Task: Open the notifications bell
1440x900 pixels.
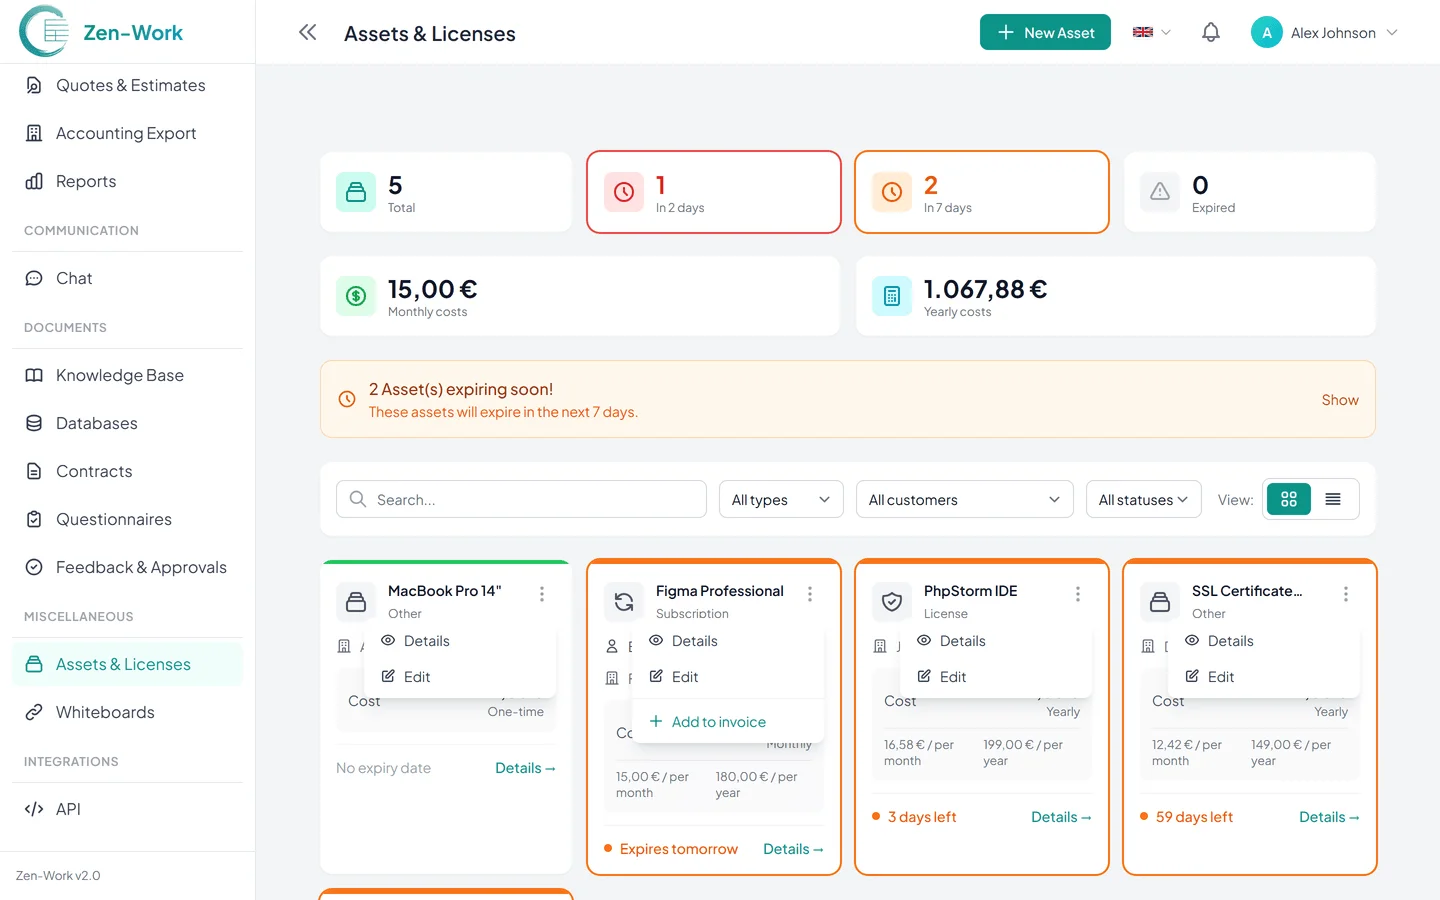Action: (x=1210, y=32)
